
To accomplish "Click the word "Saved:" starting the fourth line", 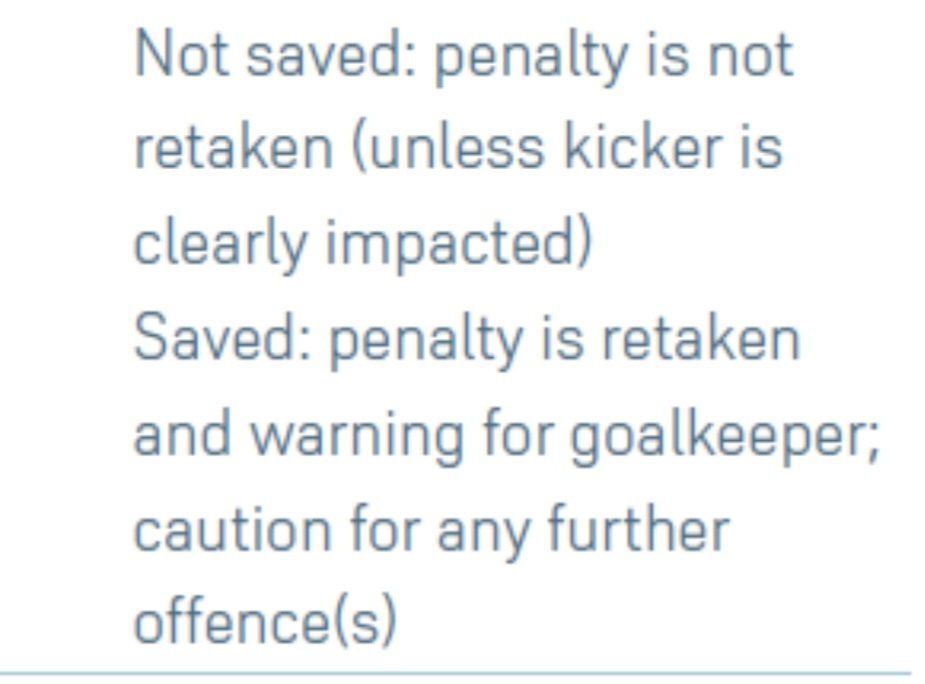I will 222,338.
